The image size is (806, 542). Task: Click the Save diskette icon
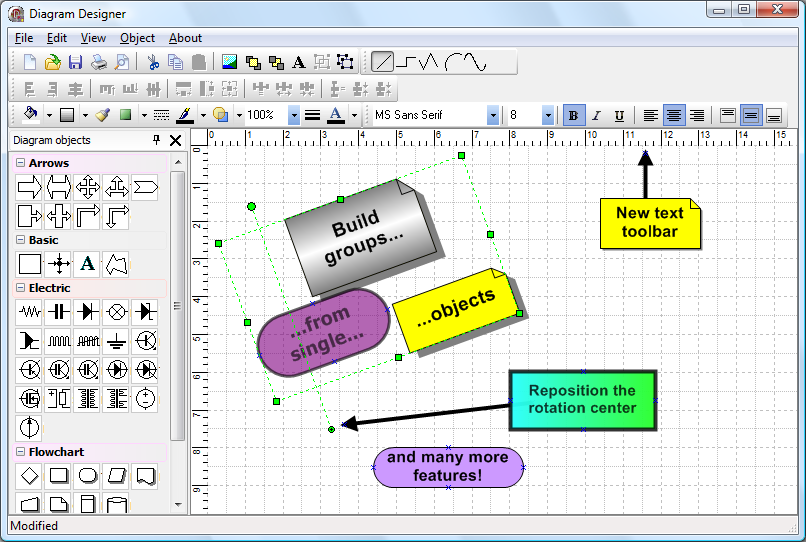pyautogui.click(x=76, y=62)
